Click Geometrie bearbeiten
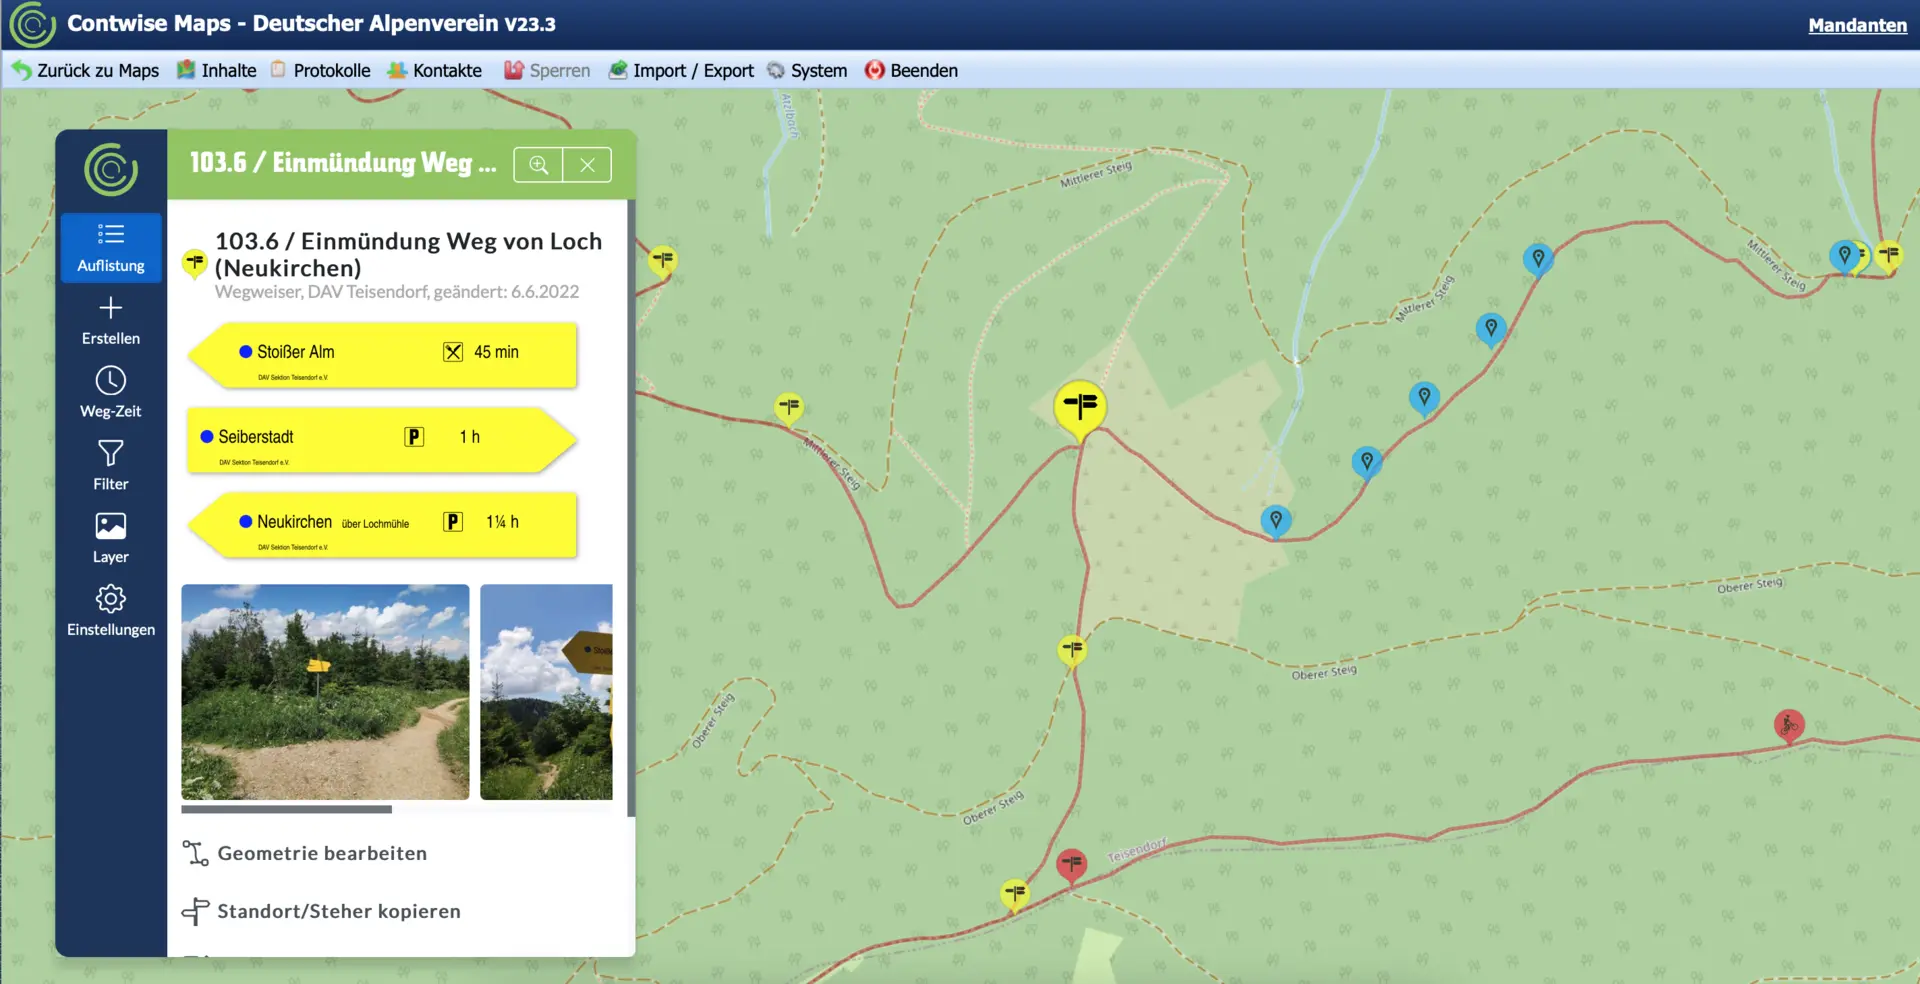 coord(322,853)
